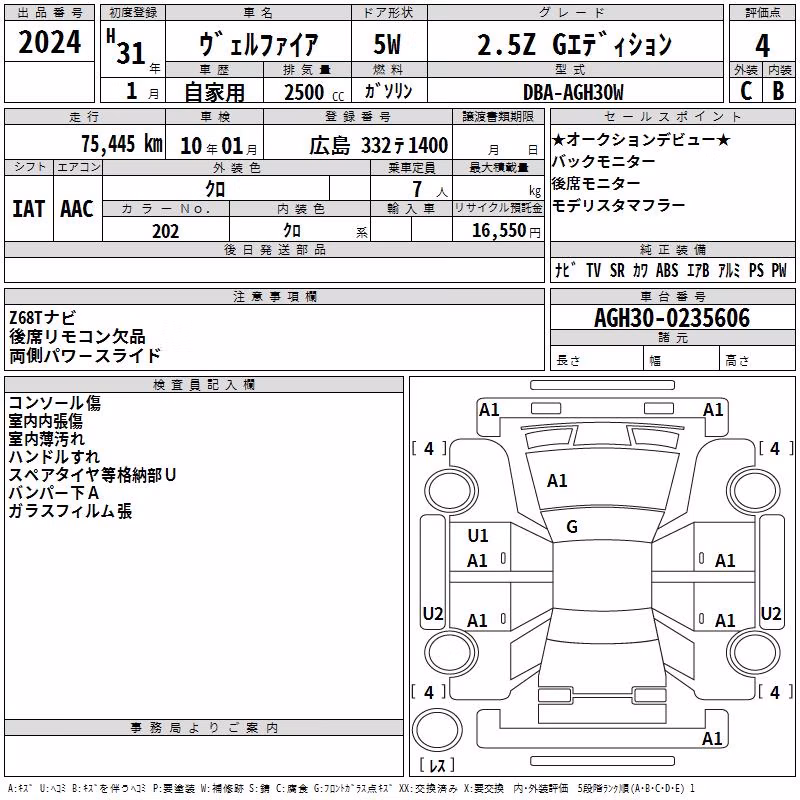Click inspector note 室内薄汚れ
Screen dimensions: 800x800
coord(46,439)
